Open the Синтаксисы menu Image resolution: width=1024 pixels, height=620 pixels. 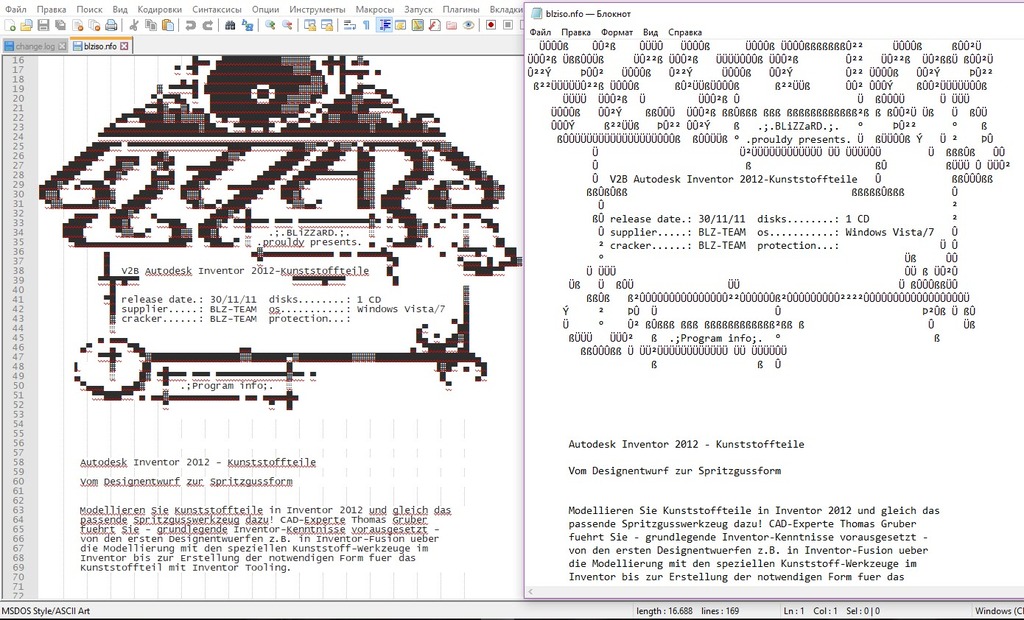pyautogui.click(x=217, y=9)
